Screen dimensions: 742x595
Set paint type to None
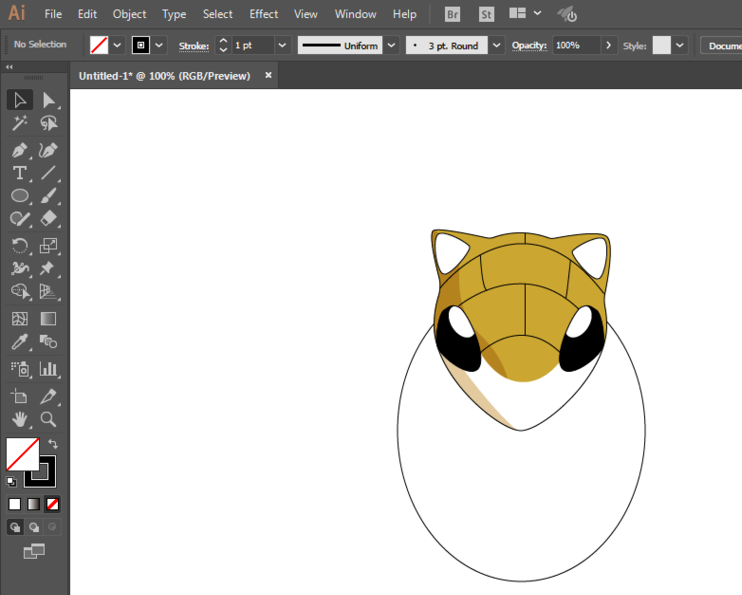tap(52, 504)
